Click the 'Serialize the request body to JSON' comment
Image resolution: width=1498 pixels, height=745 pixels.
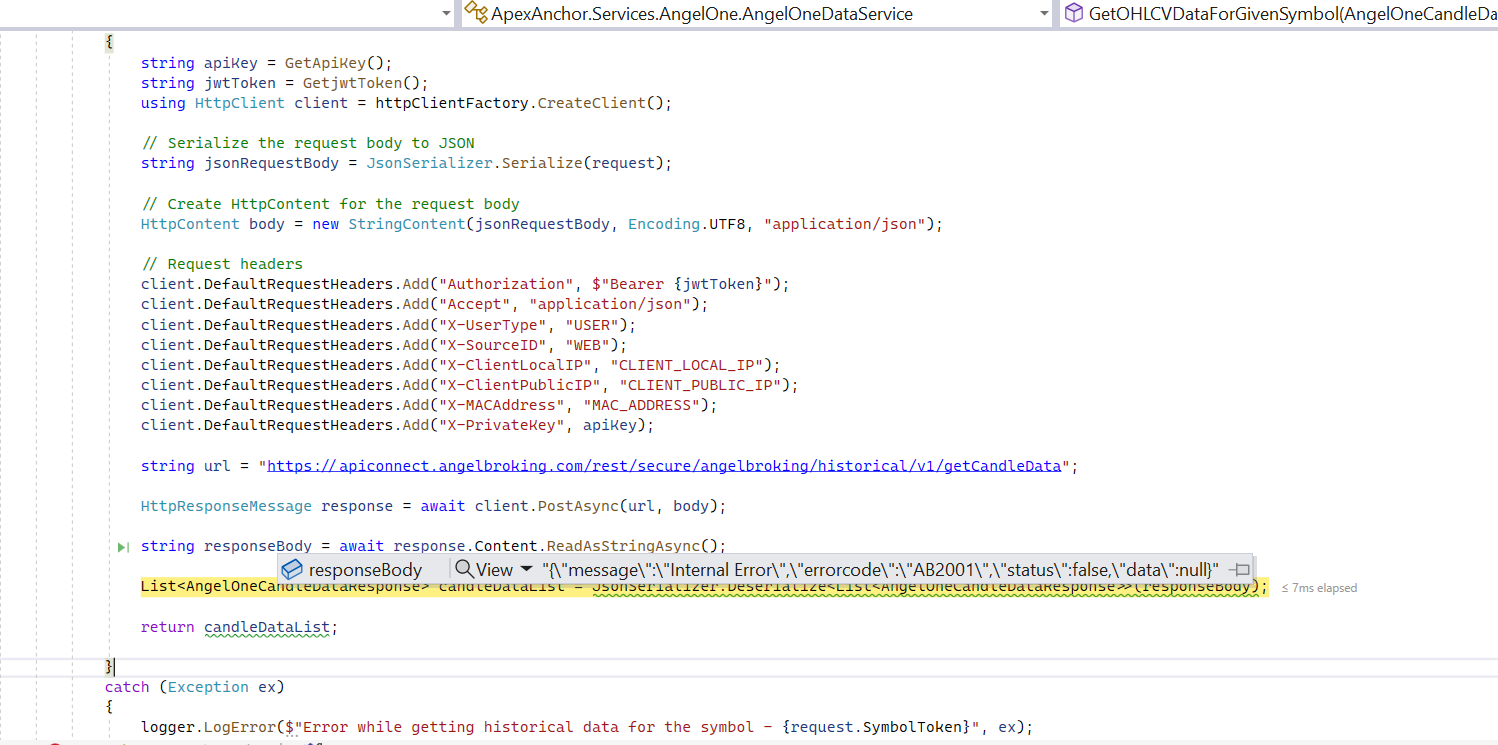pos(308,143)
